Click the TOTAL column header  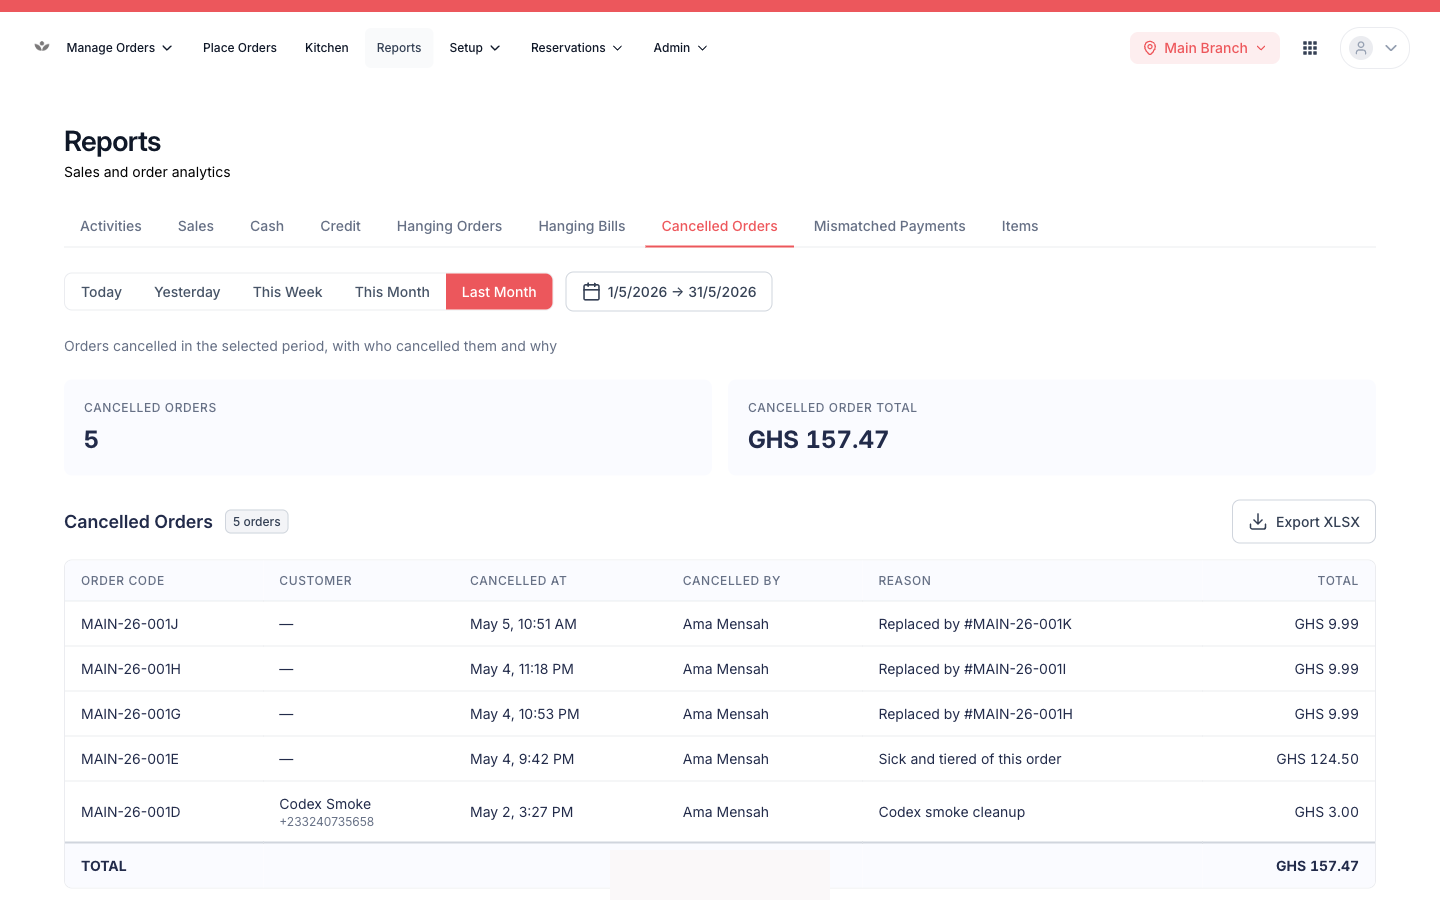1338,581
